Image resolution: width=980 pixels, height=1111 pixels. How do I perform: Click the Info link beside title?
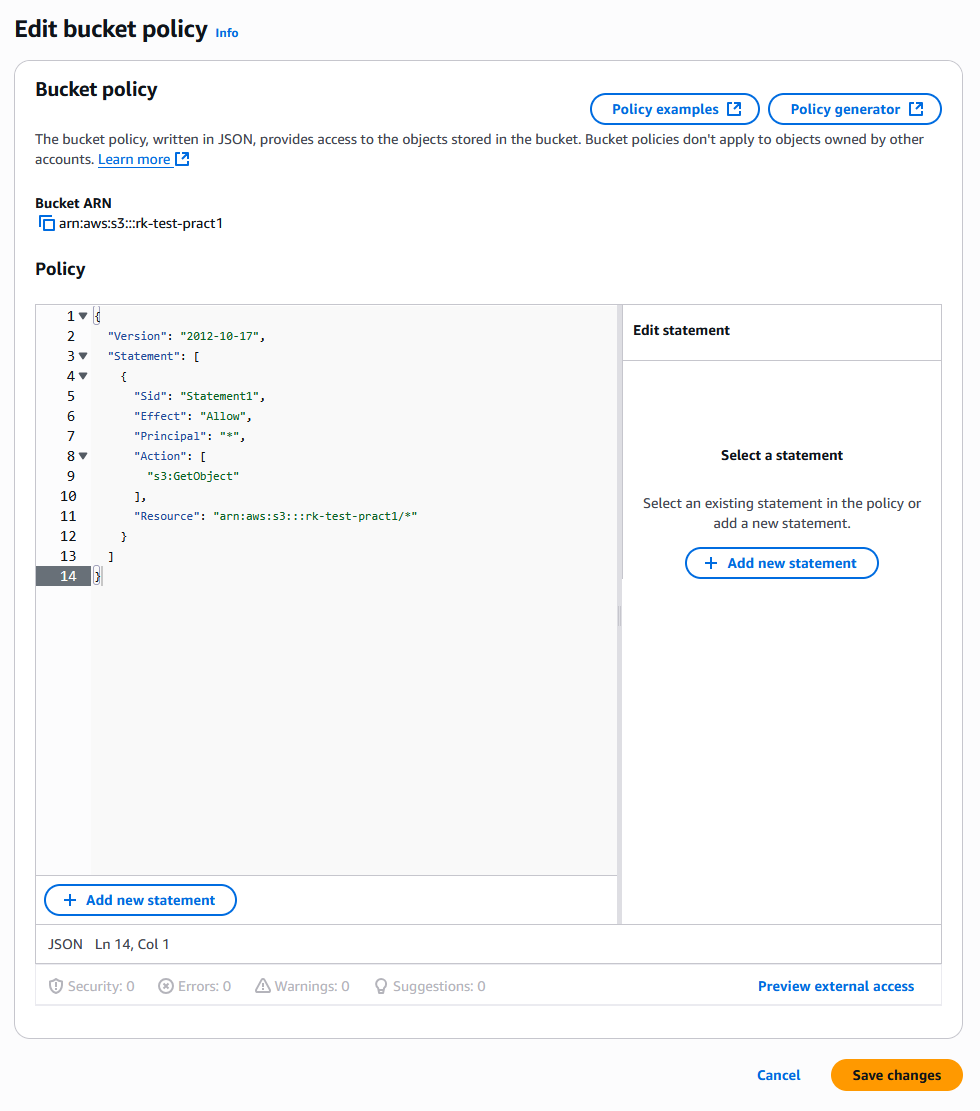point(227,33)
